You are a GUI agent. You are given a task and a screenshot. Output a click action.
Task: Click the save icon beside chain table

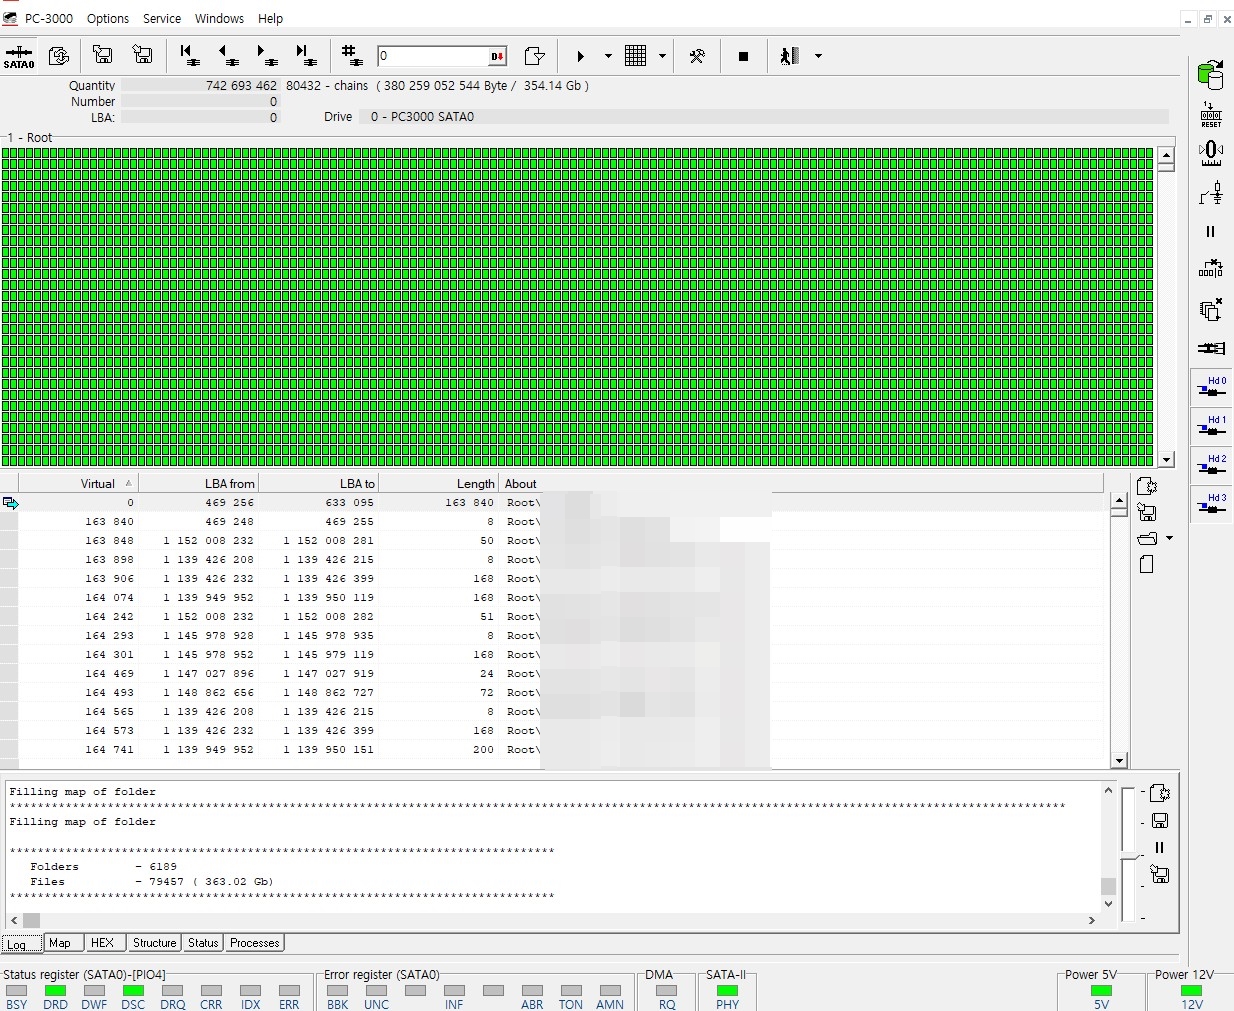[1147, 513]
